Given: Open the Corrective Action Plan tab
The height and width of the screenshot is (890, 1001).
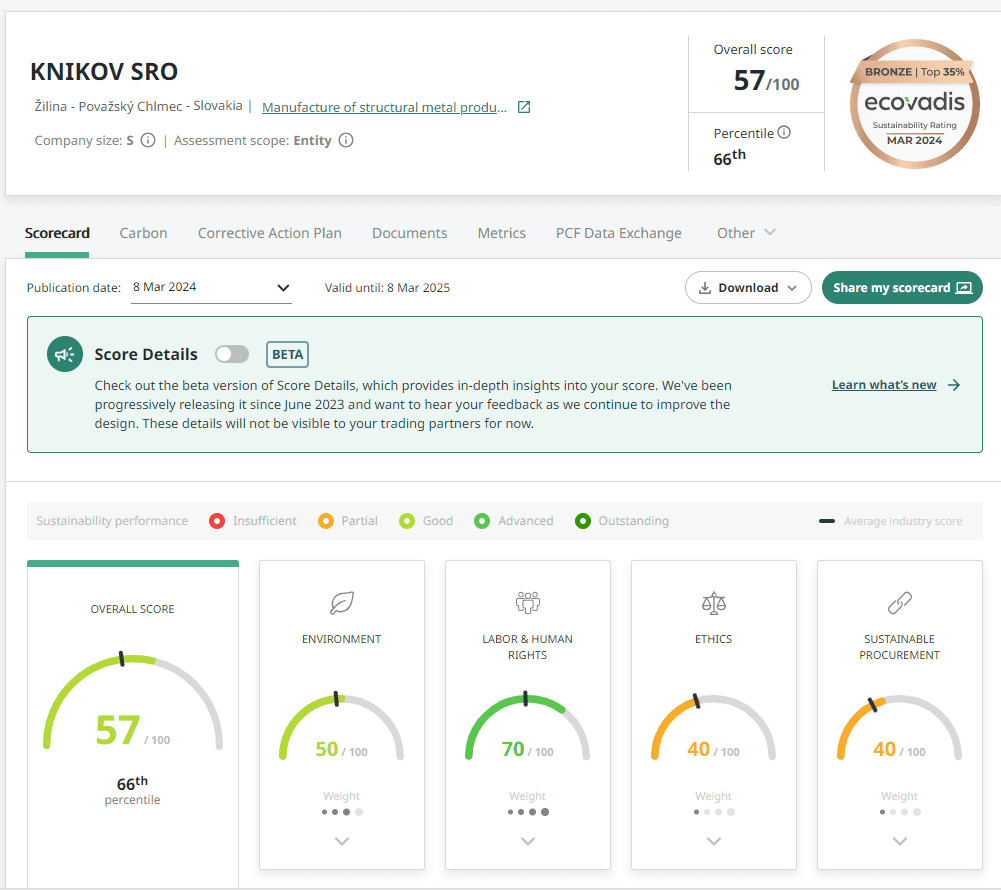Looking at the screenshot, I should (269, 233).
